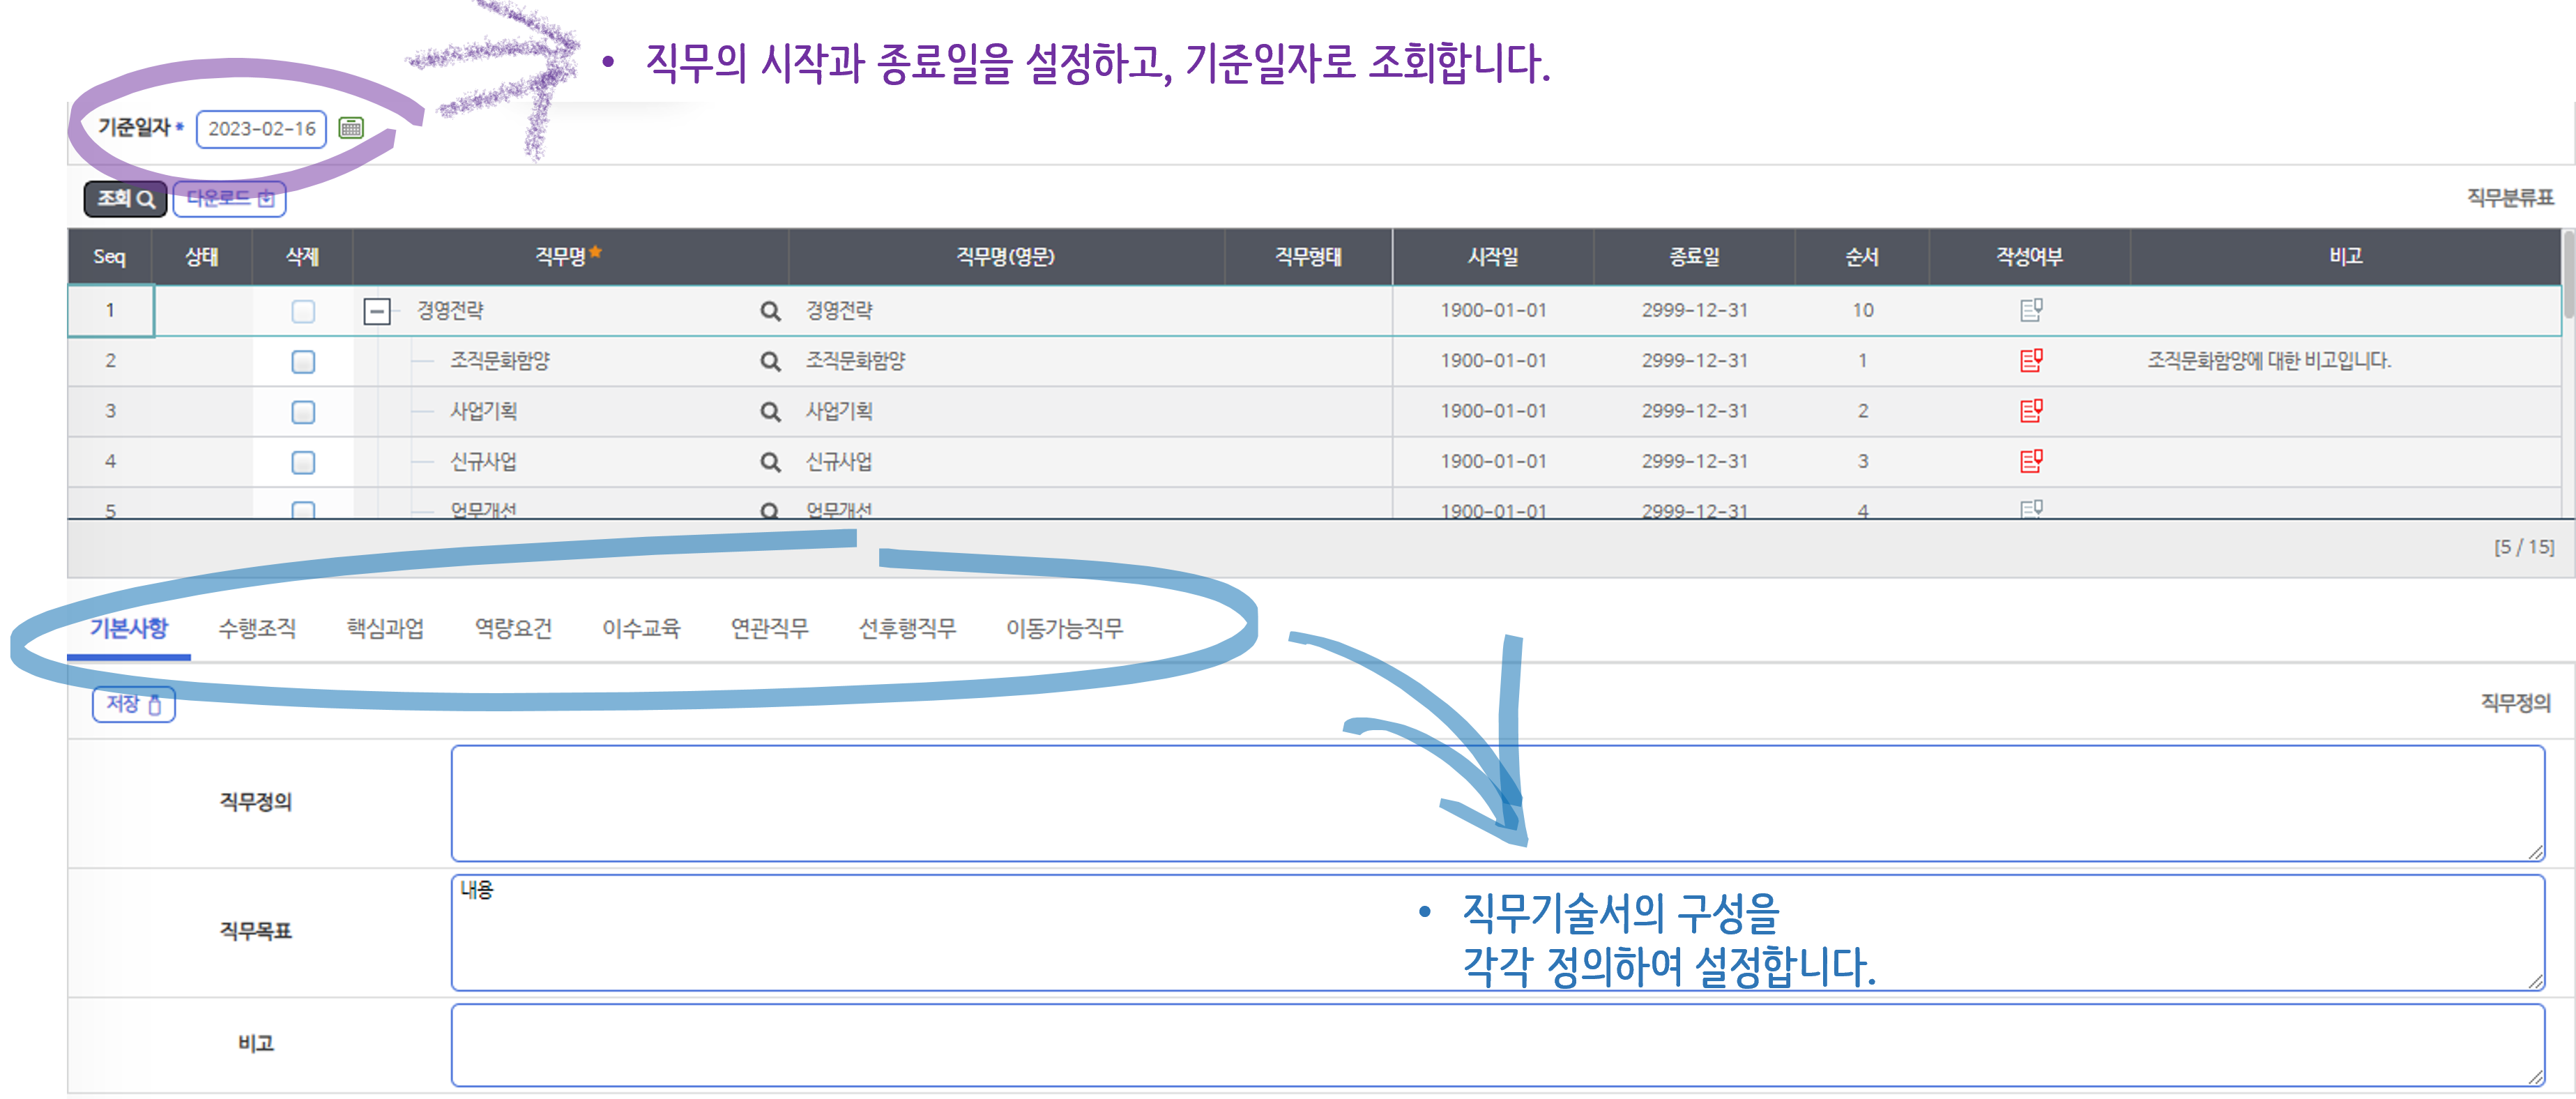The width and height of the screenshot is (2576, 1099).
Task: Click the search icon in 사업기획 row
Action: click(x=769, y=411)
